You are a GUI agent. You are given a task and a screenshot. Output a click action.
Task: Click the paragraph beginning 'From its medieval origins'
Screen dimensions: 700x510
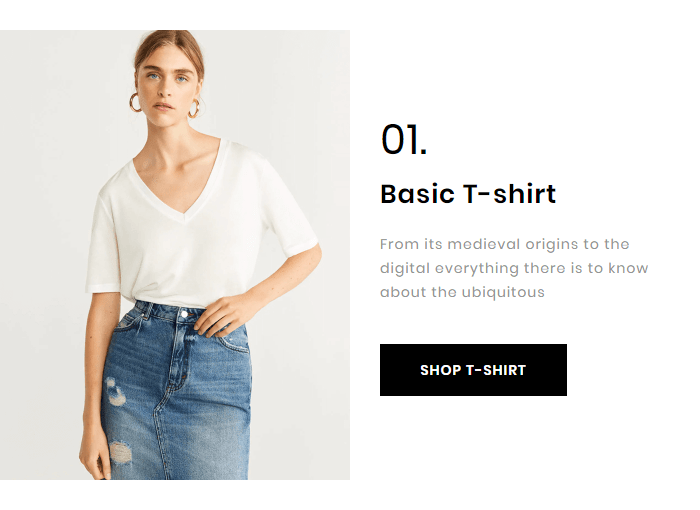tap(514, 268)
